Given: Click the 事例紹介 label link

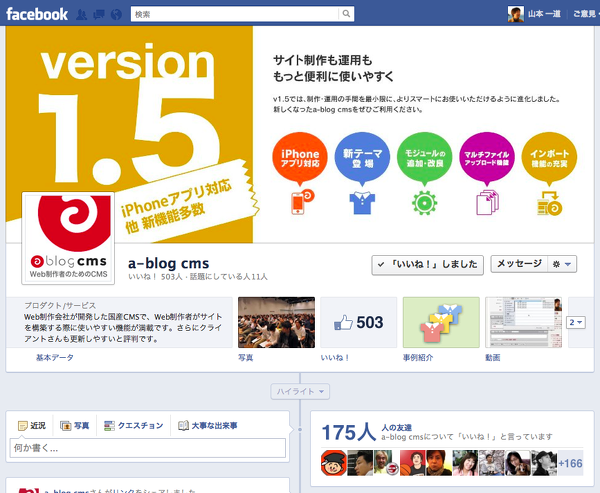Looking at the screenshot, I should coord(418,358).
